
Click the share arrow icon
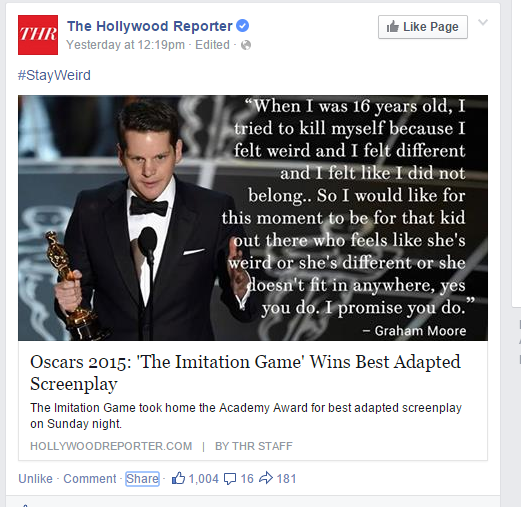point(266,478)
